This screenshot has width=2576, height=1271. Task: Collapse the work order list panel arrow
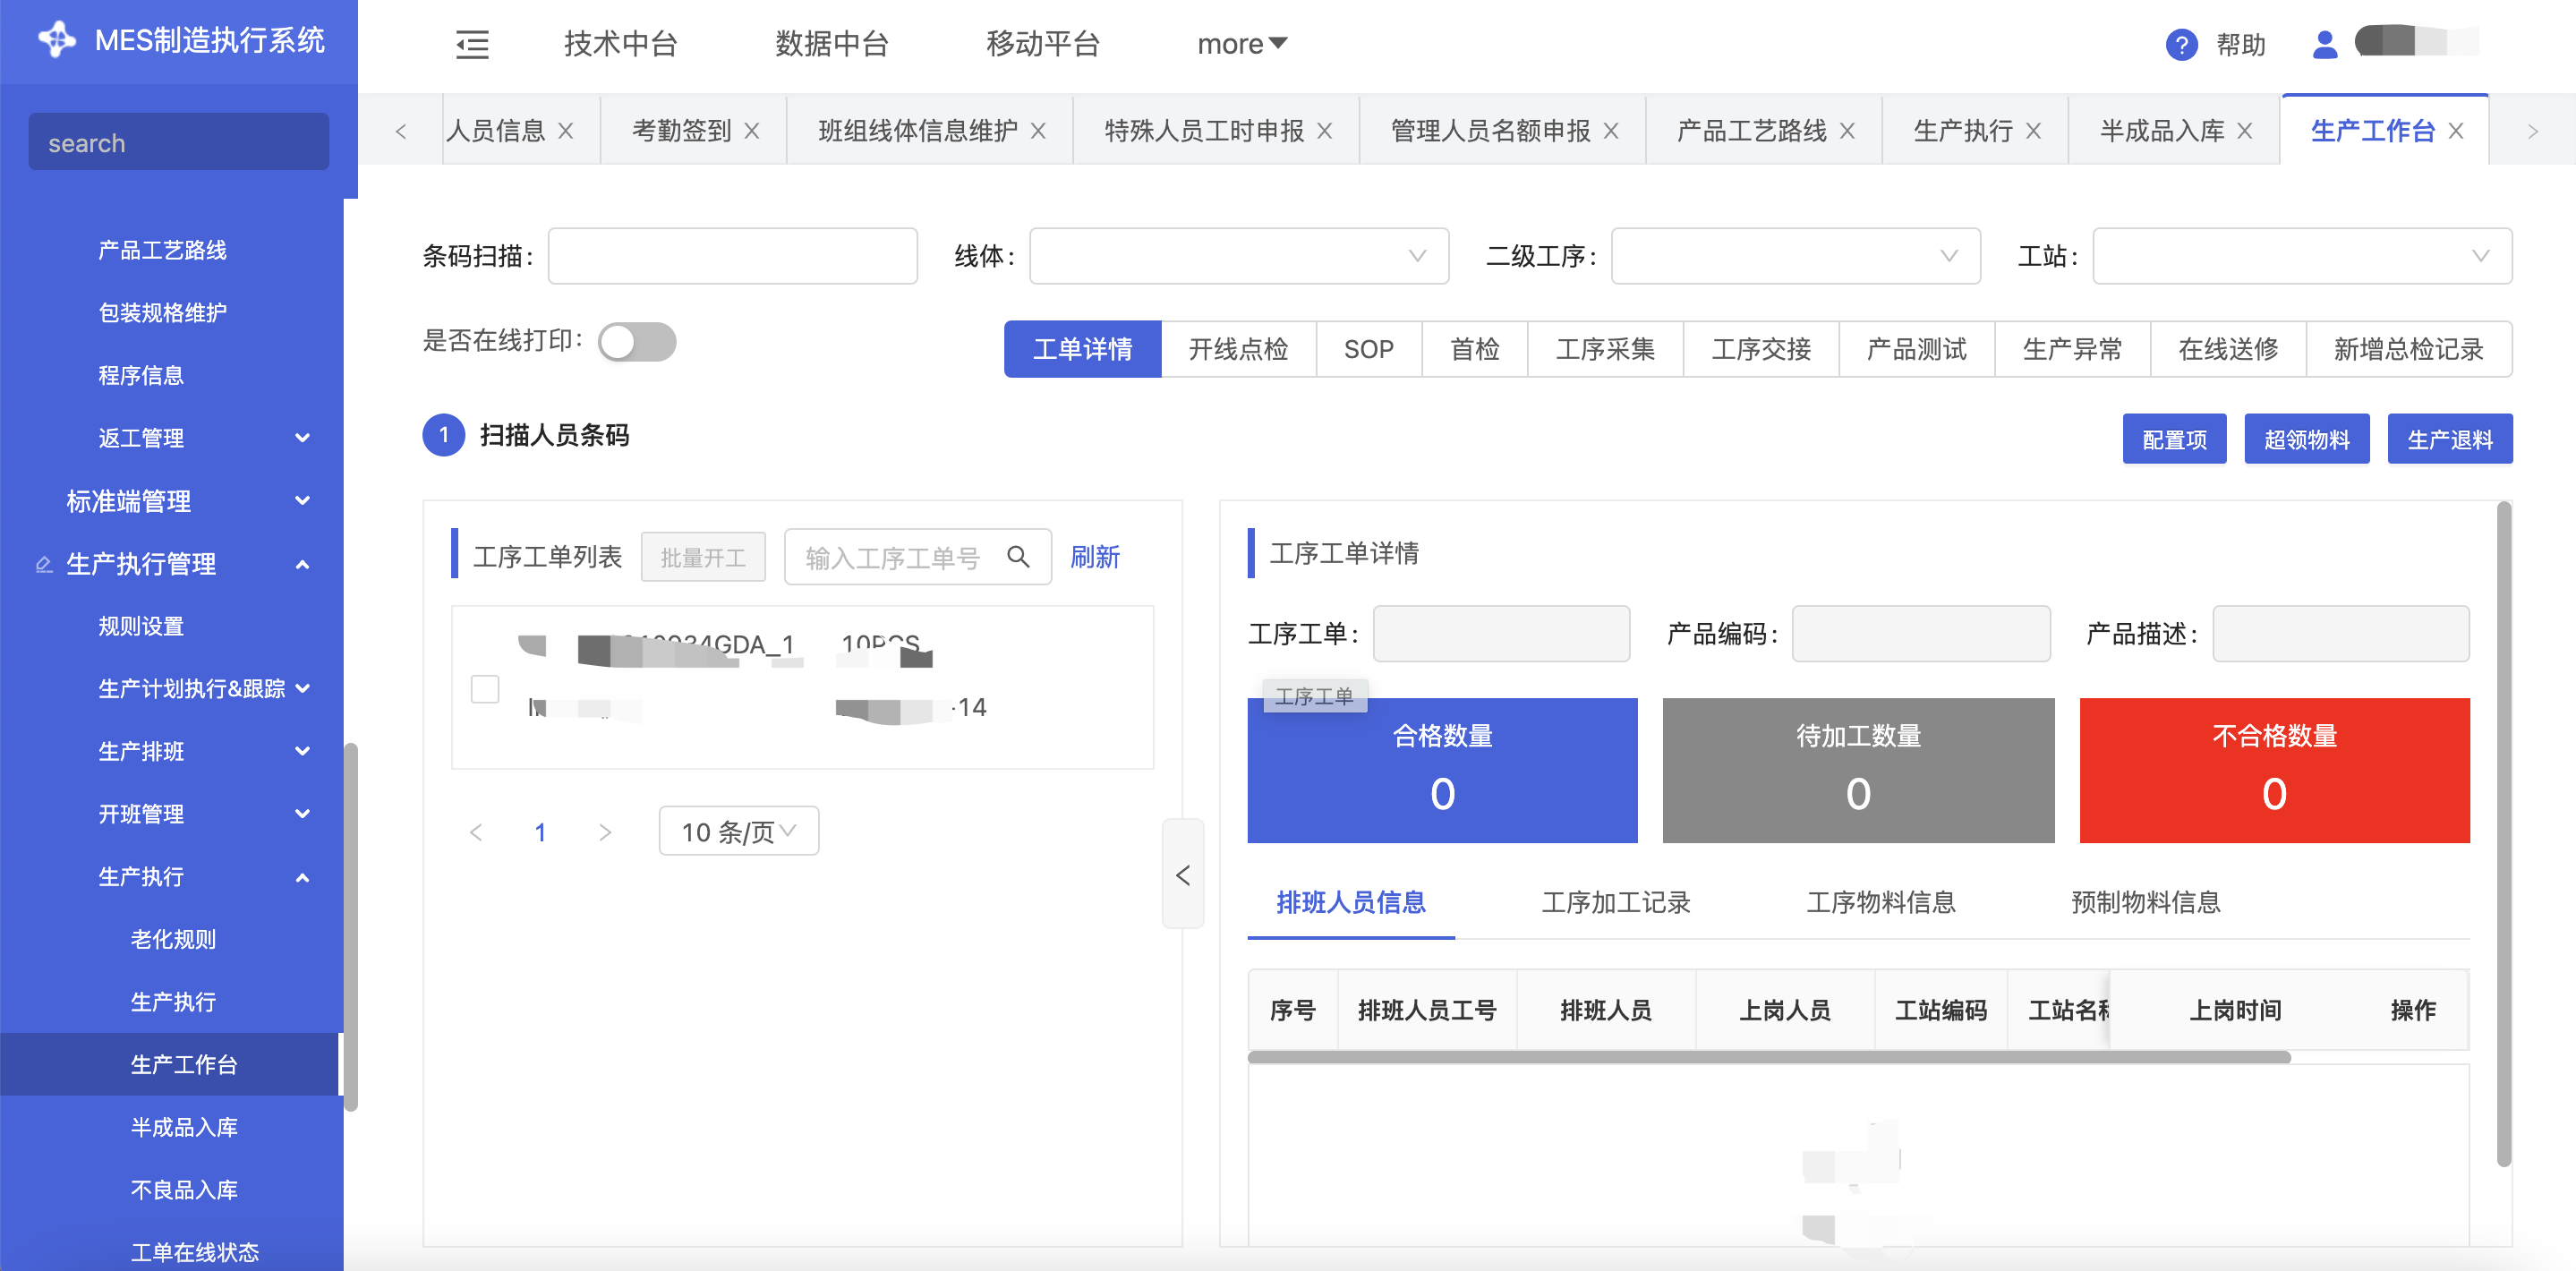tap(1182, 875)
